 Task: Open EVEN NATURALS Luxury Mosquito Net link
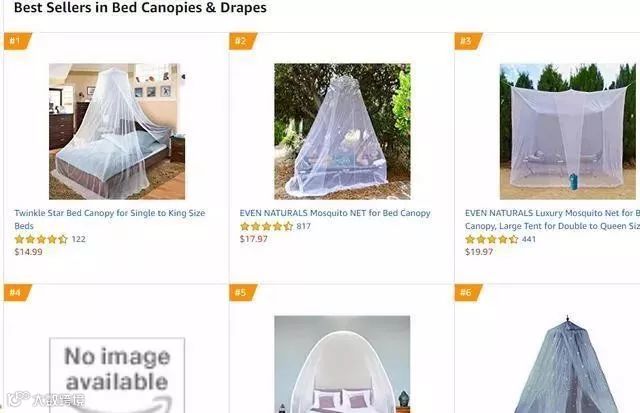point(552,219)
